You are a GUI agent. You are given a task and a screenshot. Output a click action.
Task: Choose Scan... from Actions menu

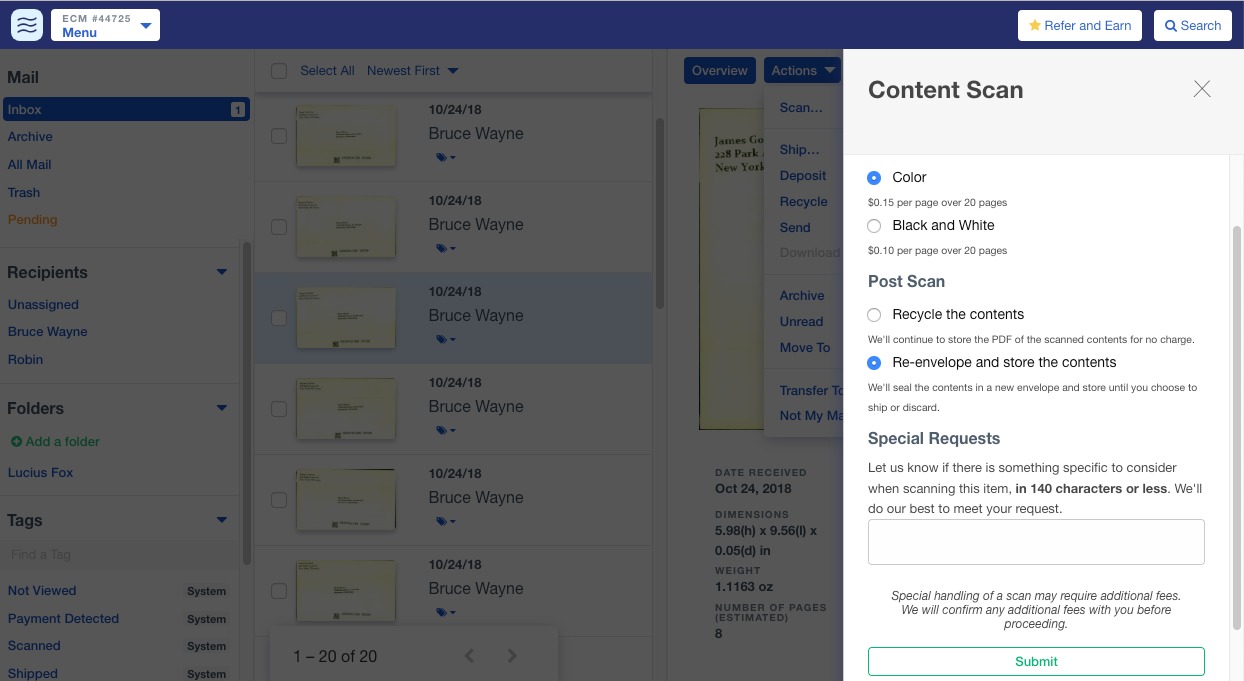coord(801,107)
